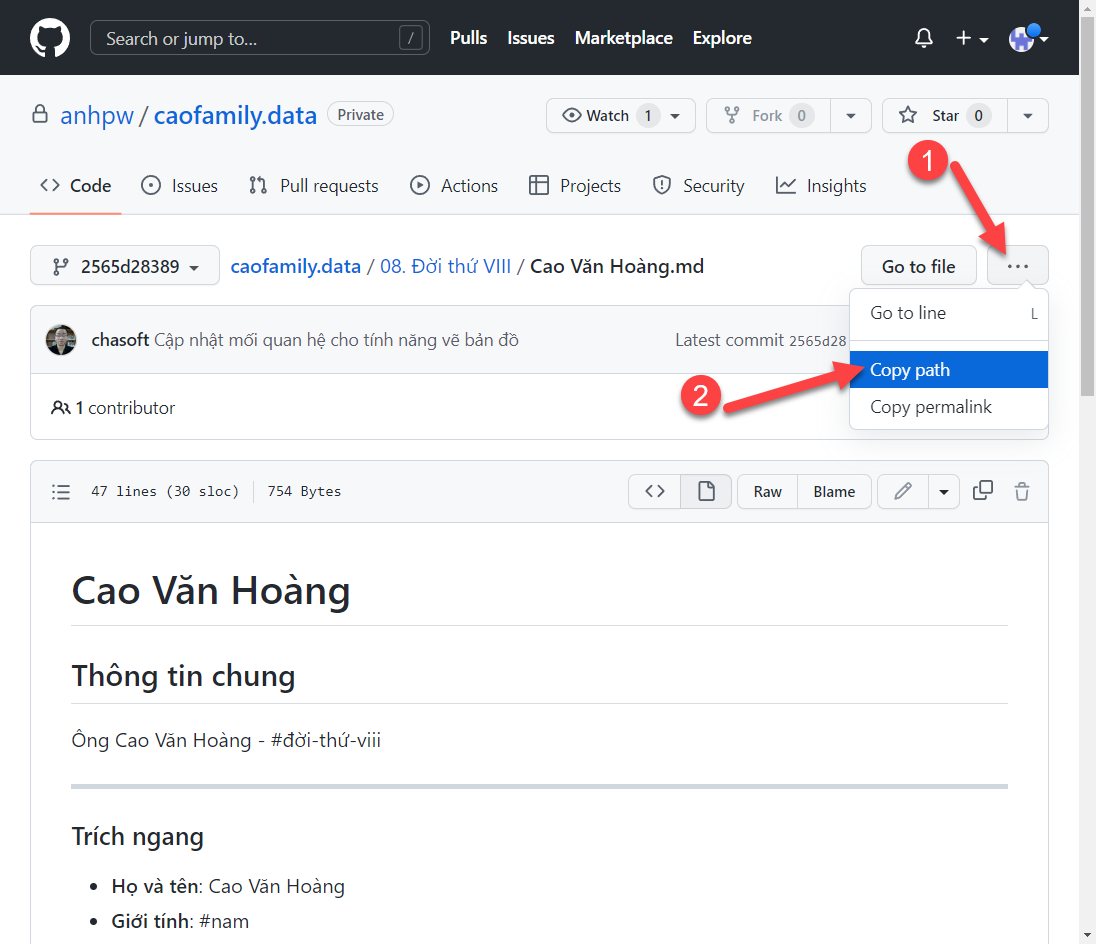Edit the file with pencil icon
Viewport: 1096px width, 944px height.
click(x=903, y=491)
